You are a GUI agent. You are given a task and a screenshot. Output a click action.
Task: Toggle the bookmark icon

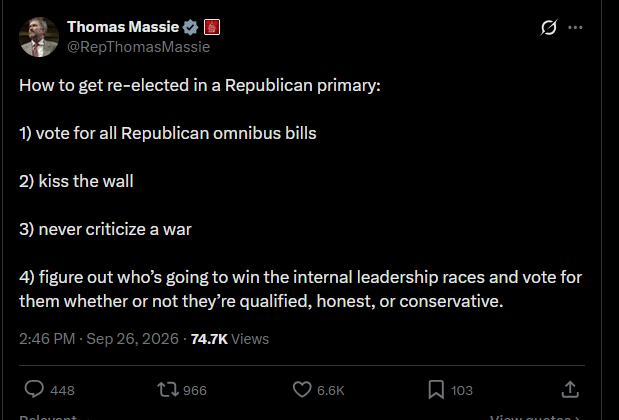click(436, 390)
